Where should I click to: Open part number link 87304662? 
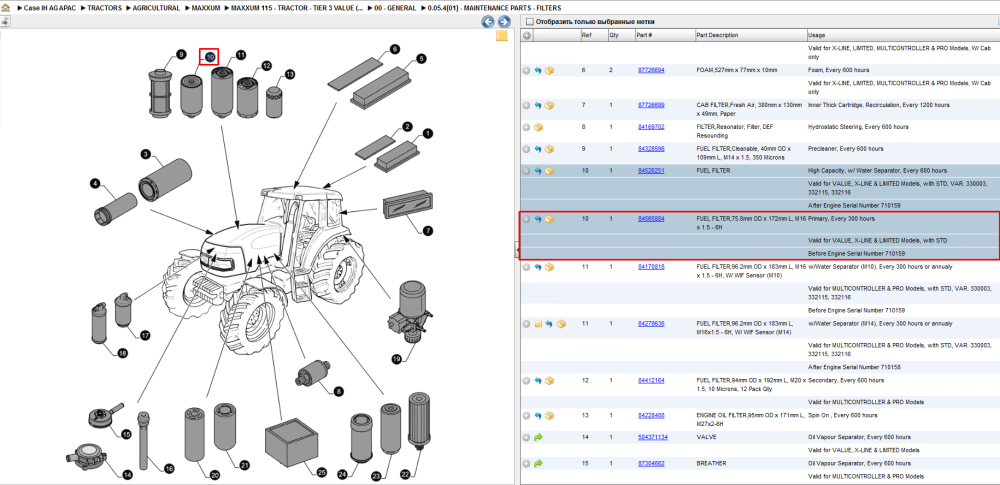(x=651, y=463)
